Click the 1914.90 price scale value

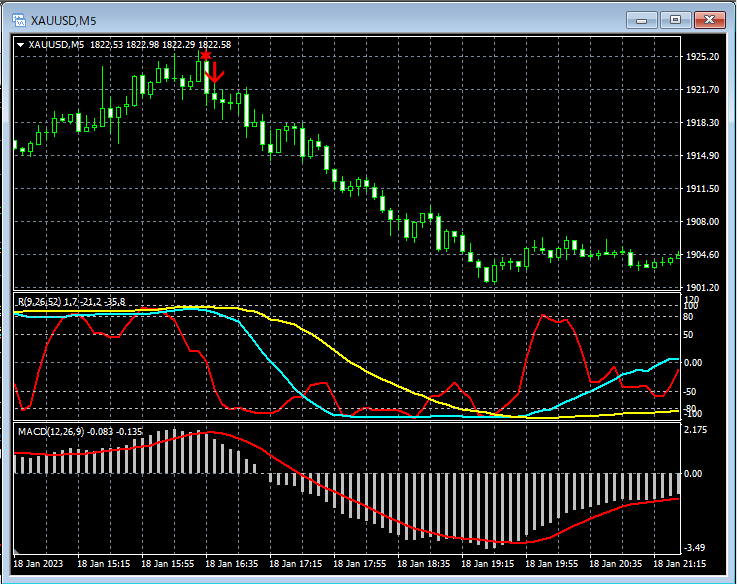coord(702,156)
